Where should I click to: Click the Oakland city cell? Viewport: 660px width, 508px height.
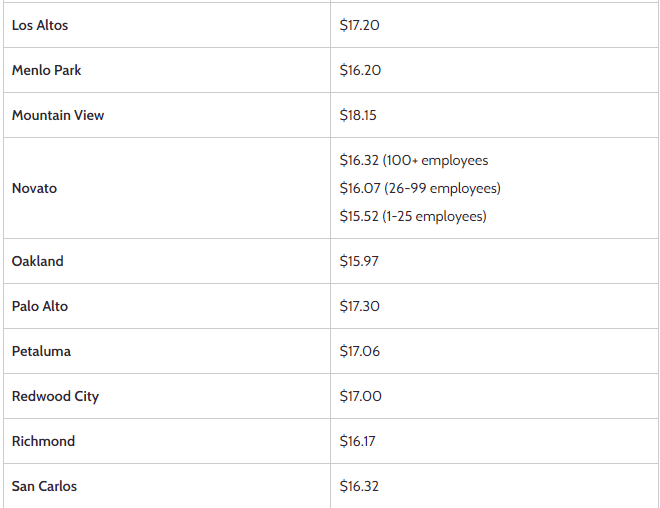coord(37,261)
